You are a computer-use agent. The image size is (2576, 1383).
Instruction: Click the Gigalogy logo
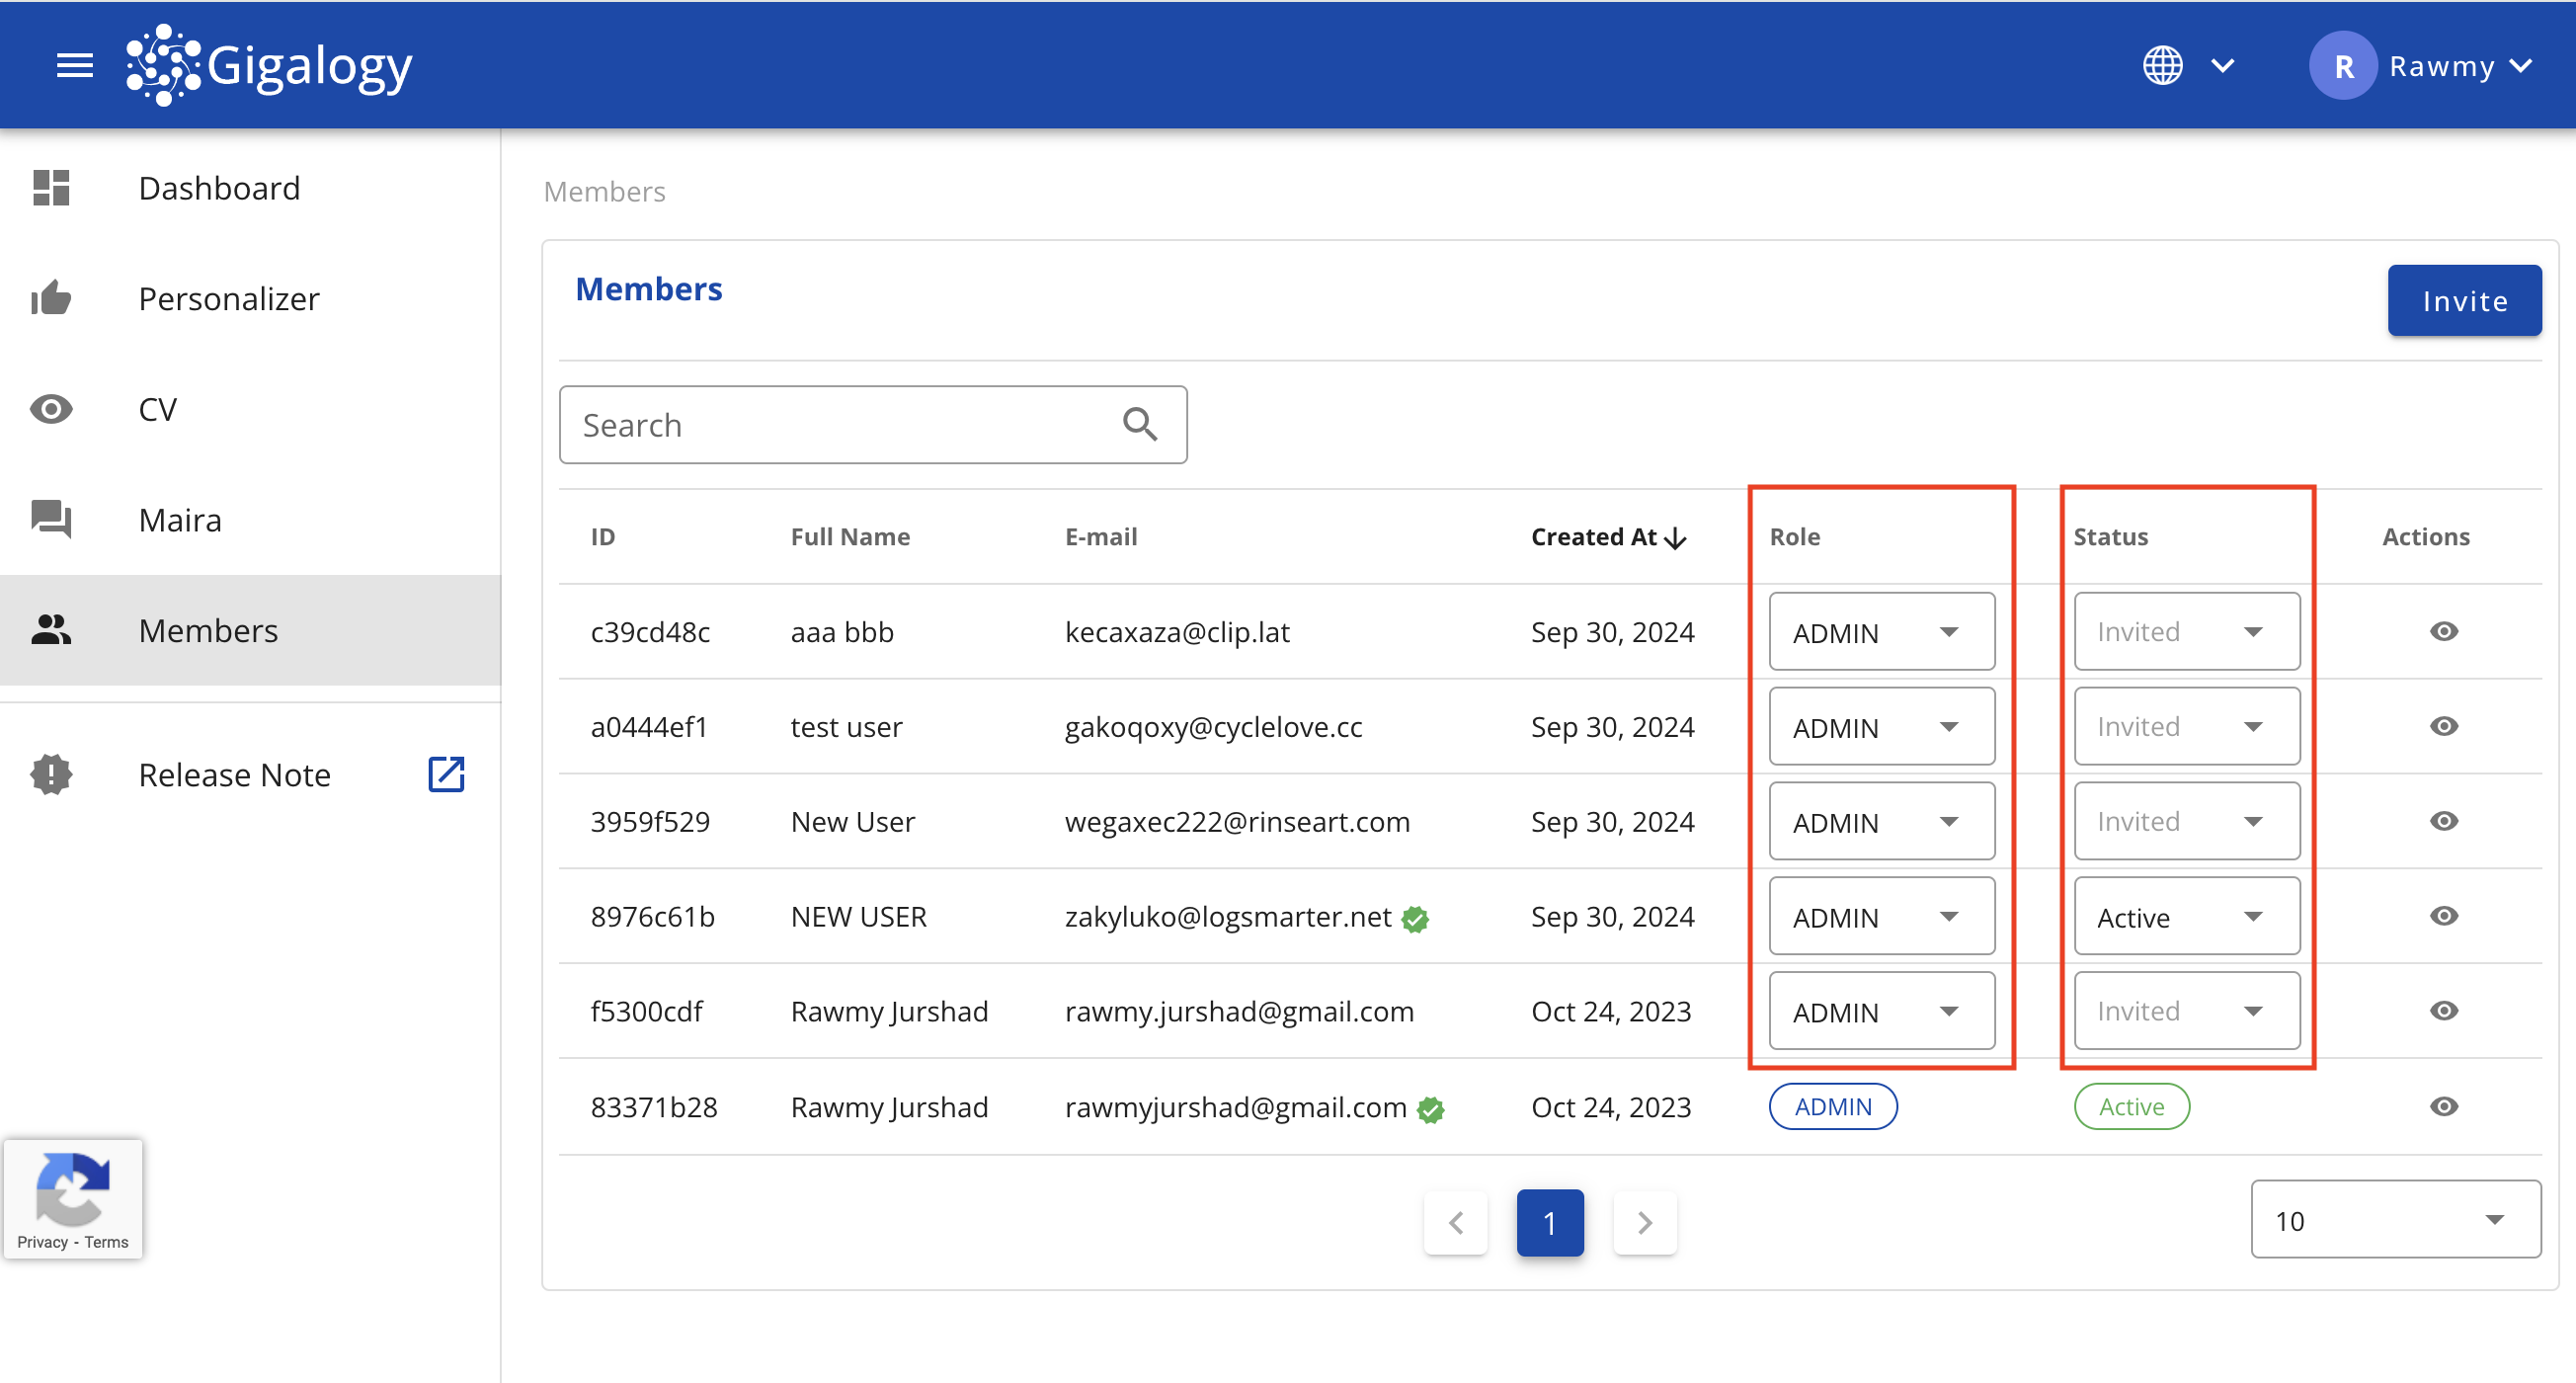[270, 66]
